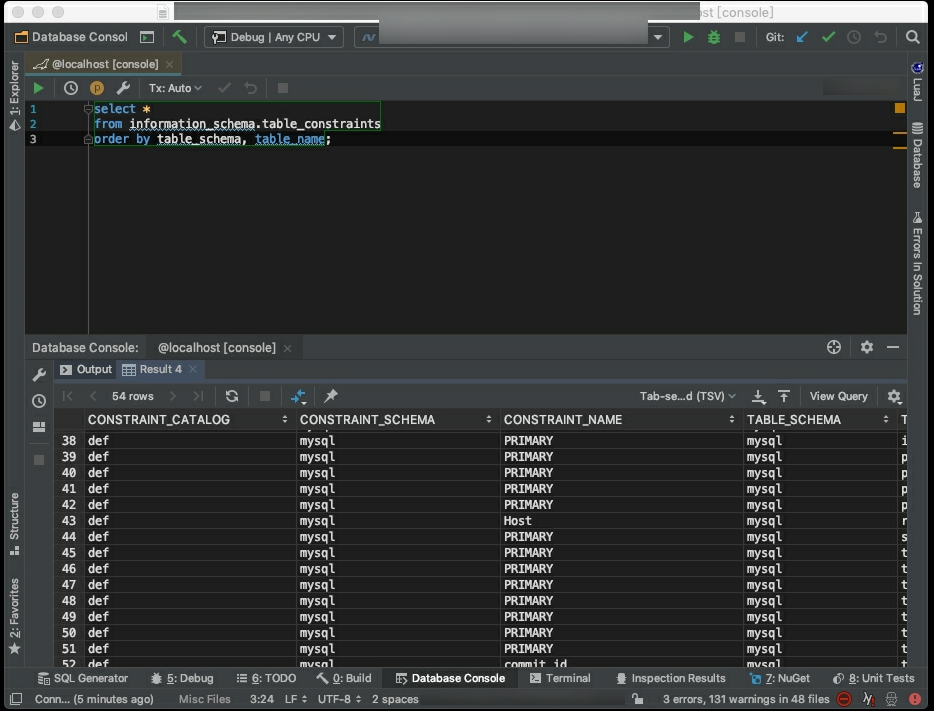Execute the SQL statement in the console toolbar
Screen dimensions: 934x711
[x=39, y=88]
